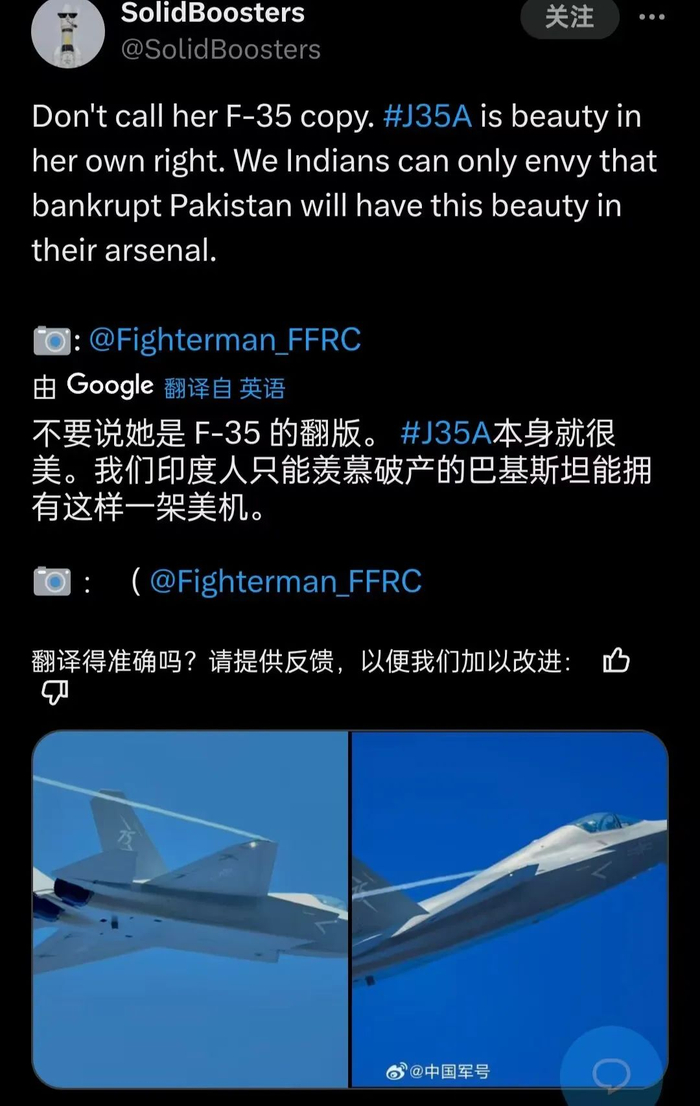Open @Fighterman_FFRC mention in original tweet
700x1106 pixels.
click(225, 340)
